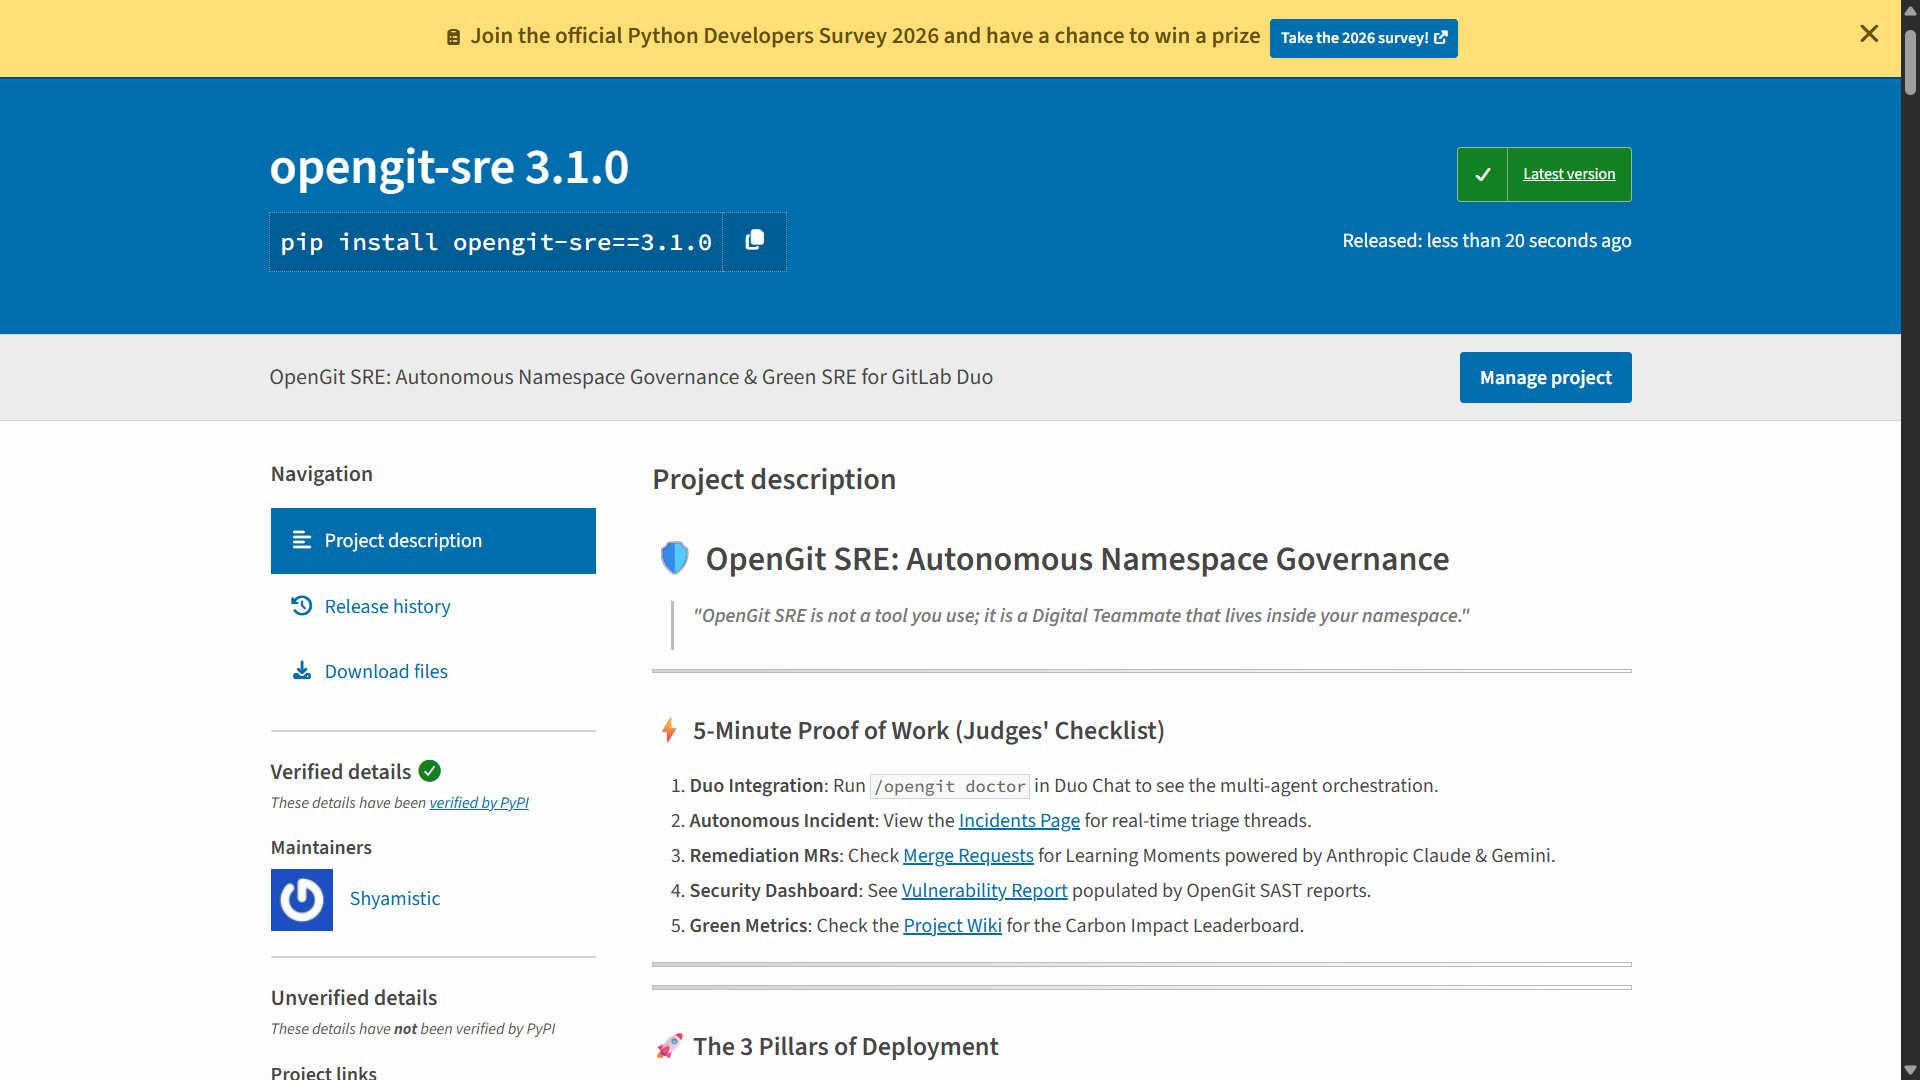The height and width of the screenshot is (1080, 1920).
Task: Open the Incidents Page link
Action: [1019, 820]
